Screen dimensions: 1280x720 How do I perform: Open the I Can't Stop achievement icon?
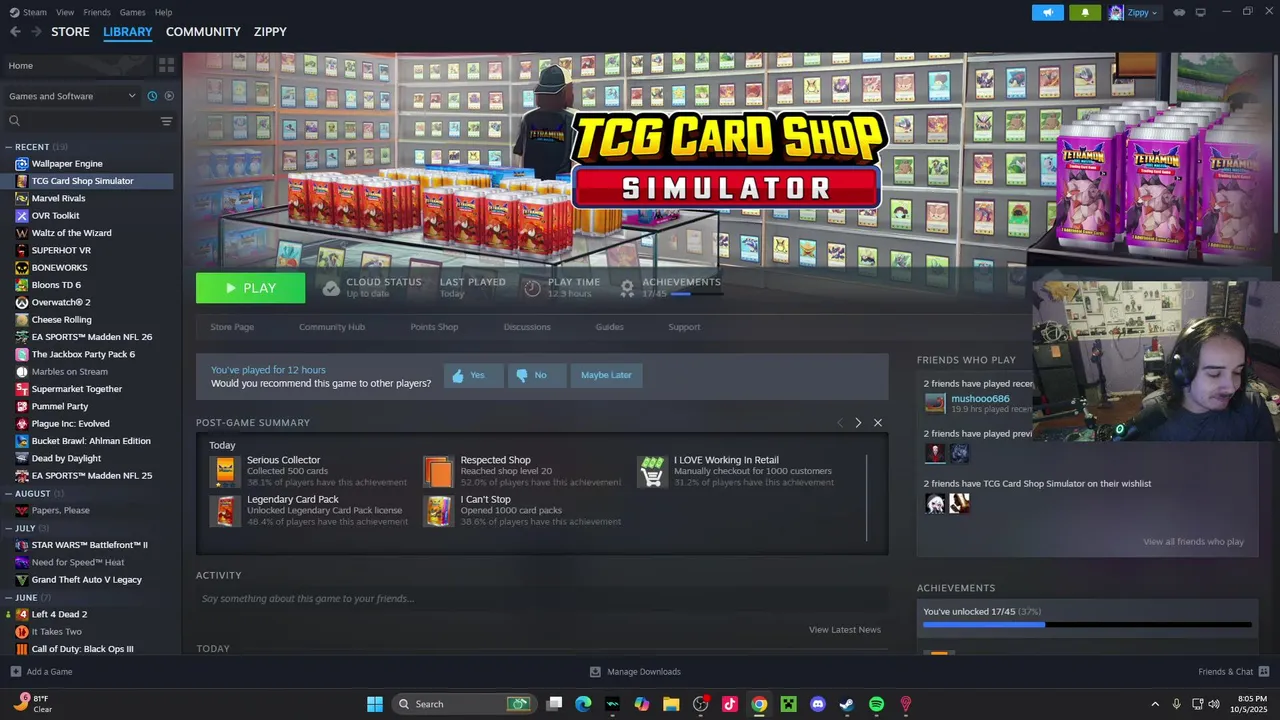438,510
